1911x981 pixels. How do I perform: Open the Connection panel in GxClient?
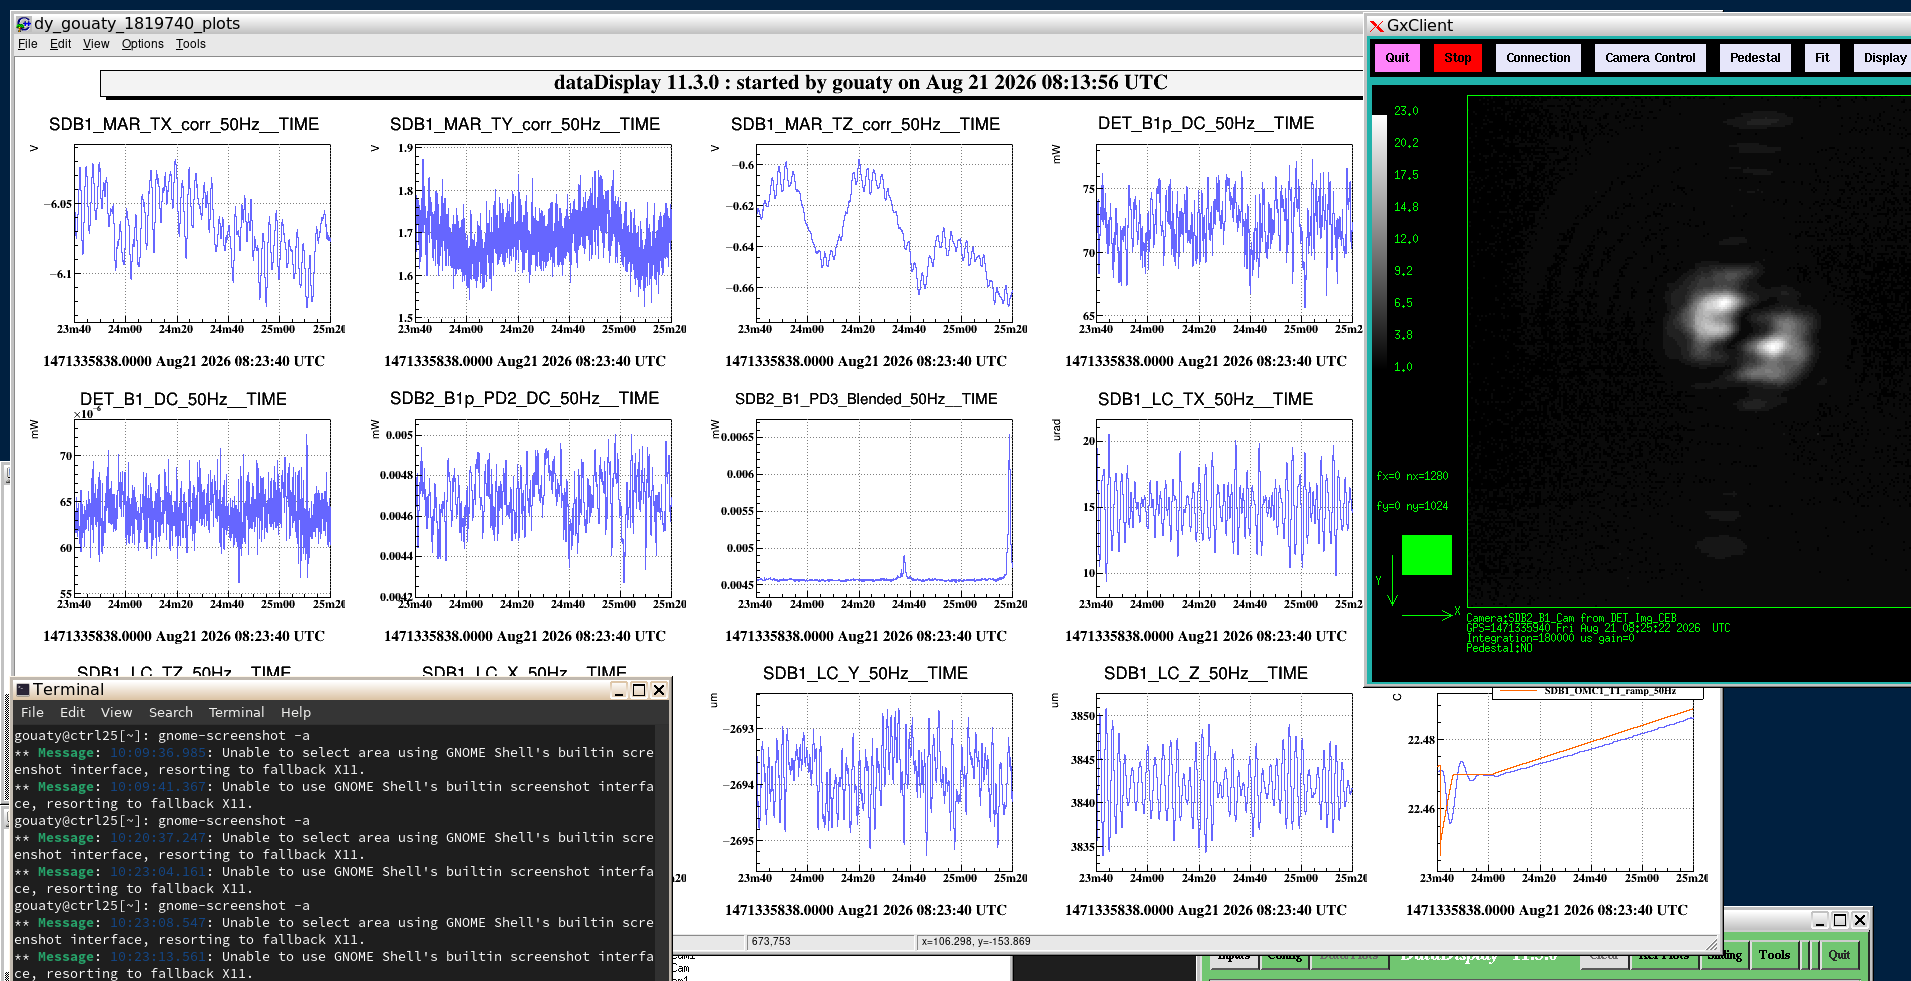tap(1538, 58)
